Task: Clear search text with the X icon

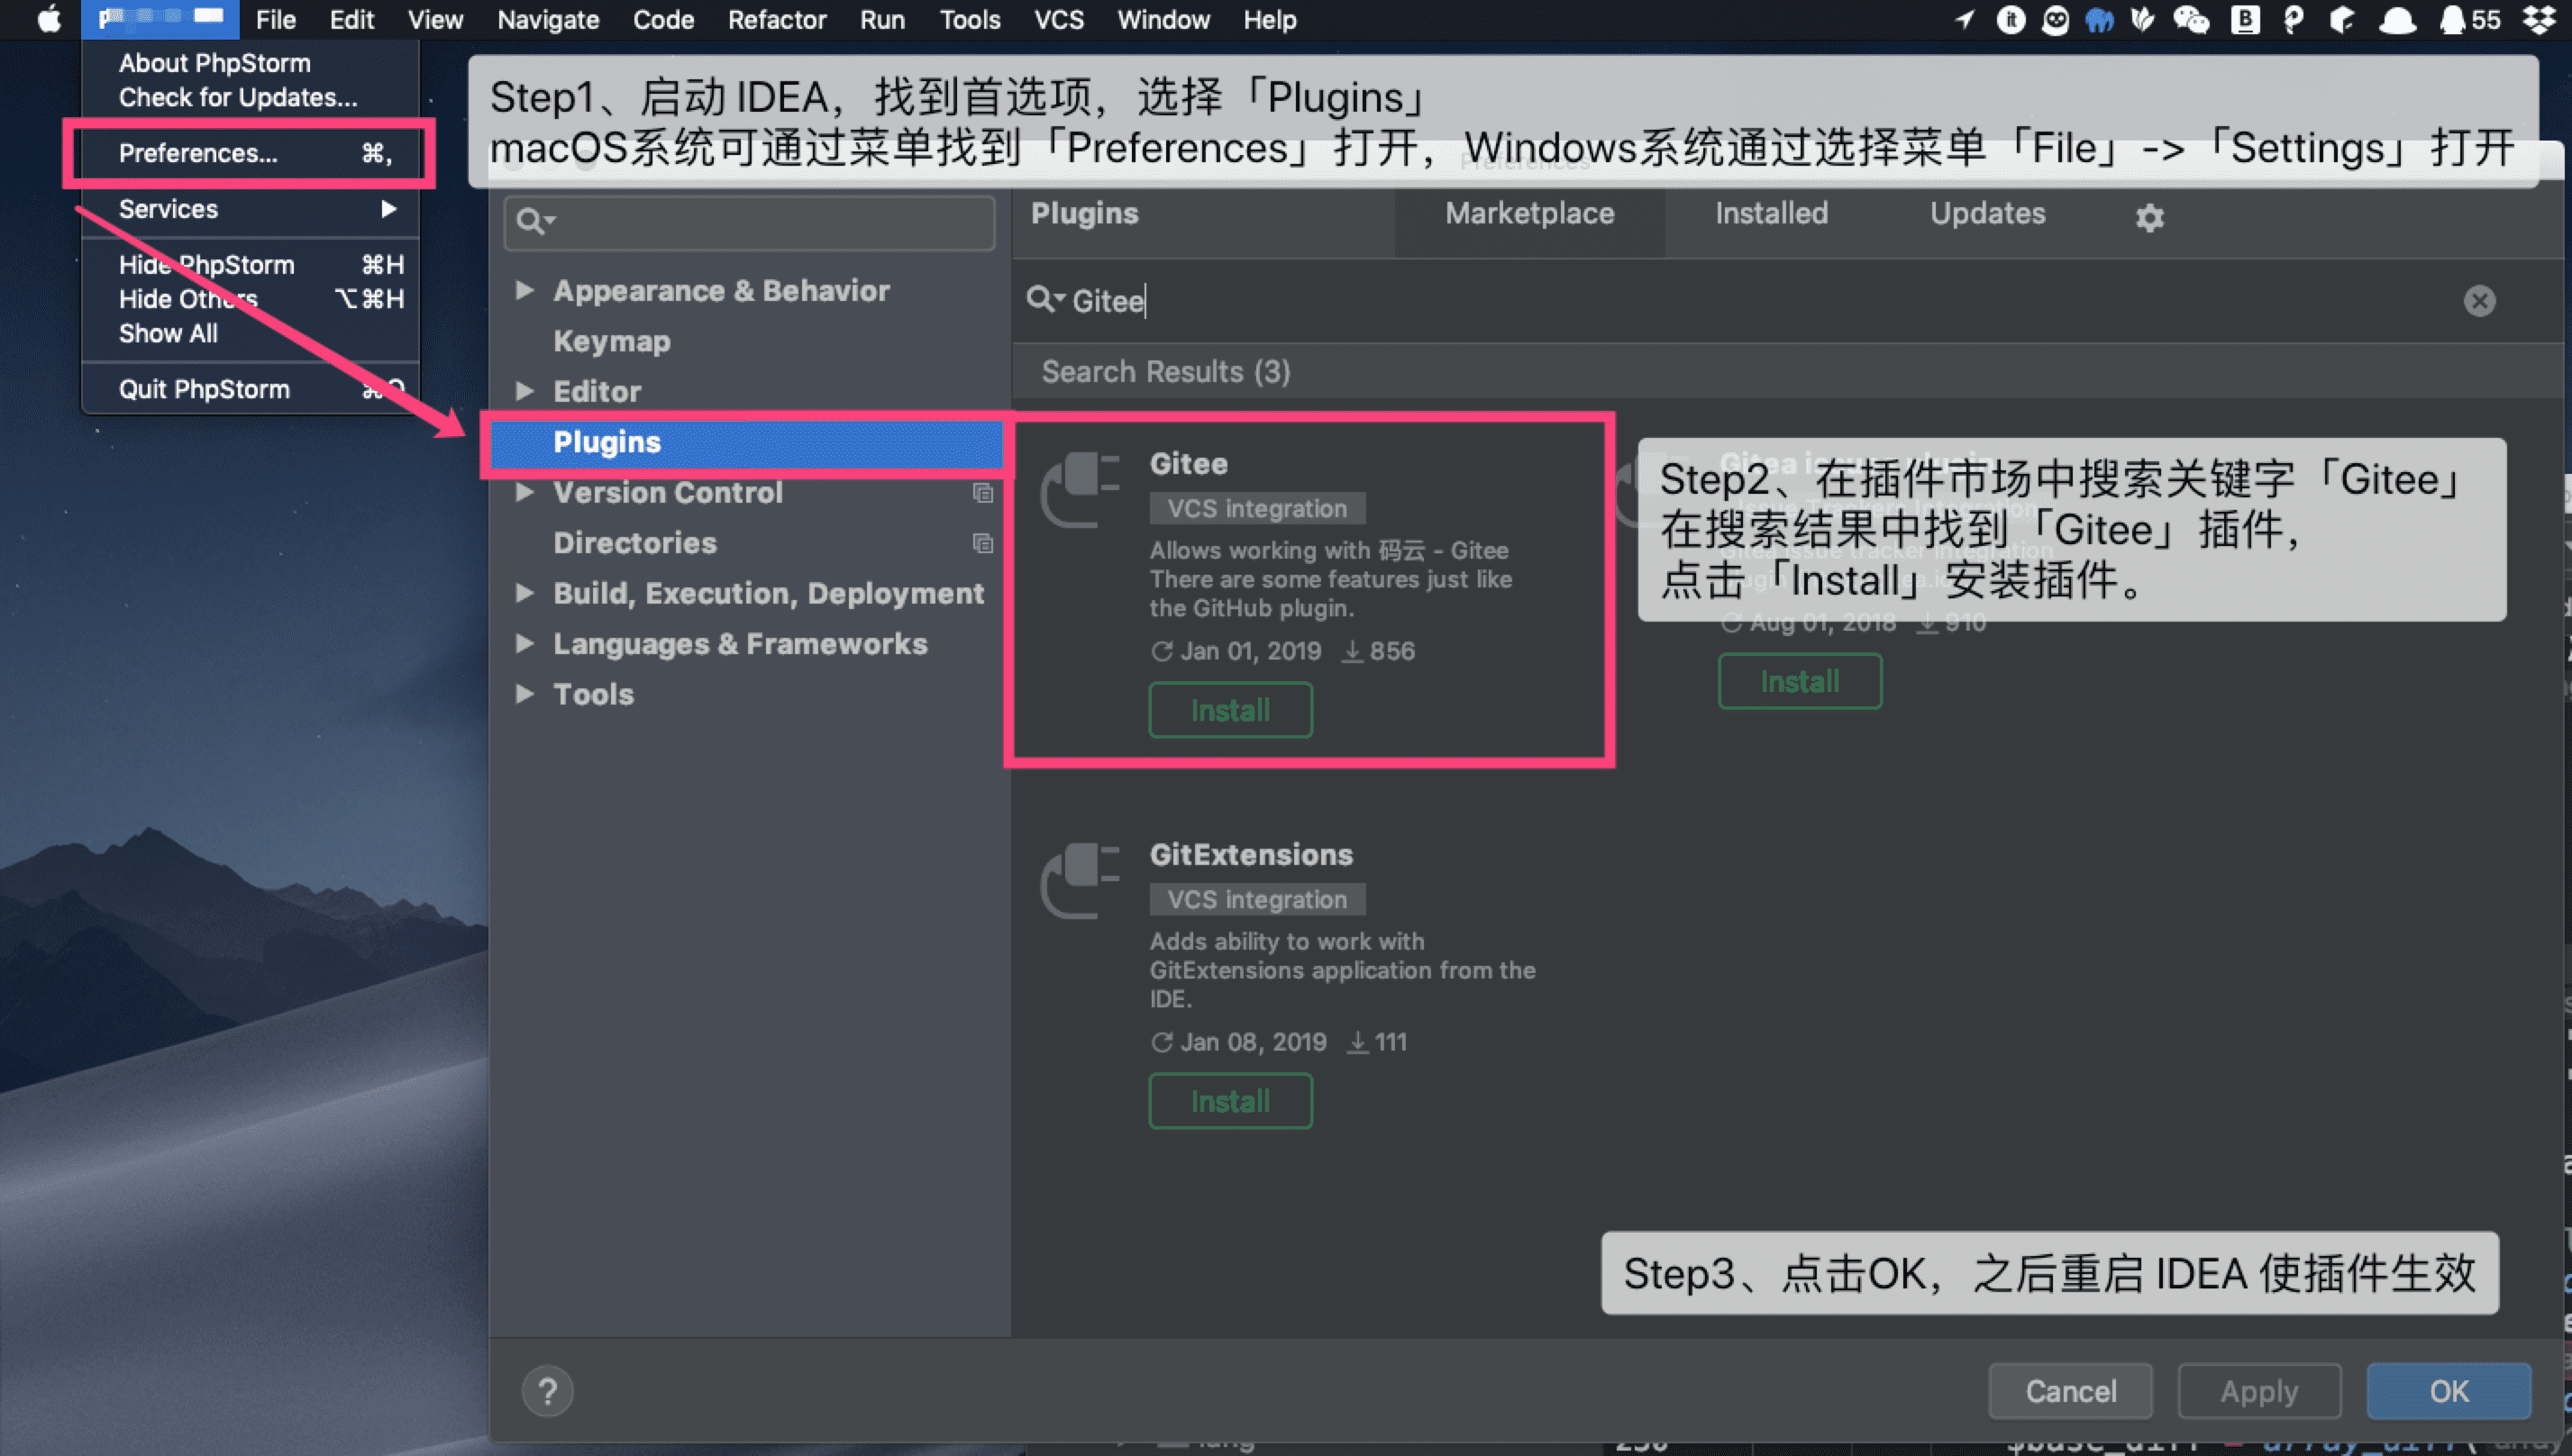Action: [x=2479, y=301]
